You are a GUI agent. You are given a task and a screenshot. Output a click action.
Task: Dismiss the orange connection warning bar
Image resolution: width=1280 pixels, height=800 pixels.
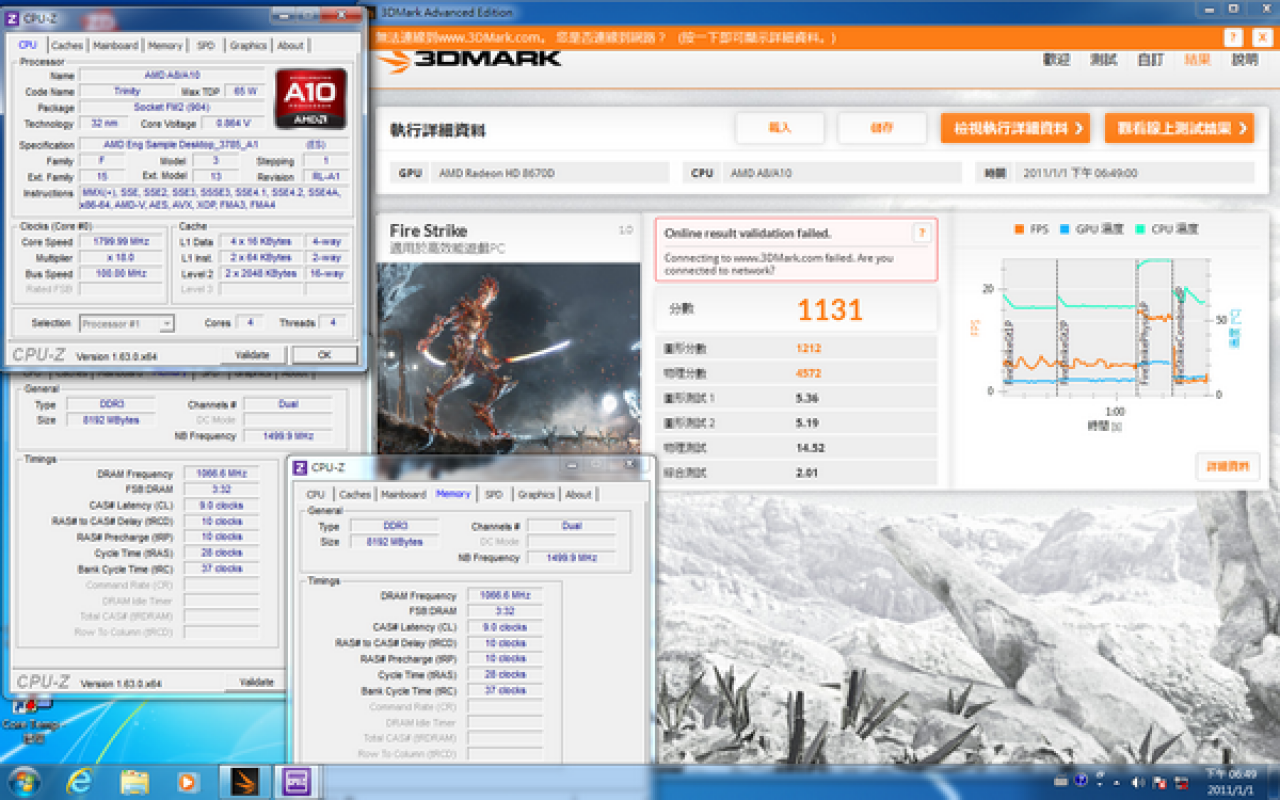point(1262,38)
